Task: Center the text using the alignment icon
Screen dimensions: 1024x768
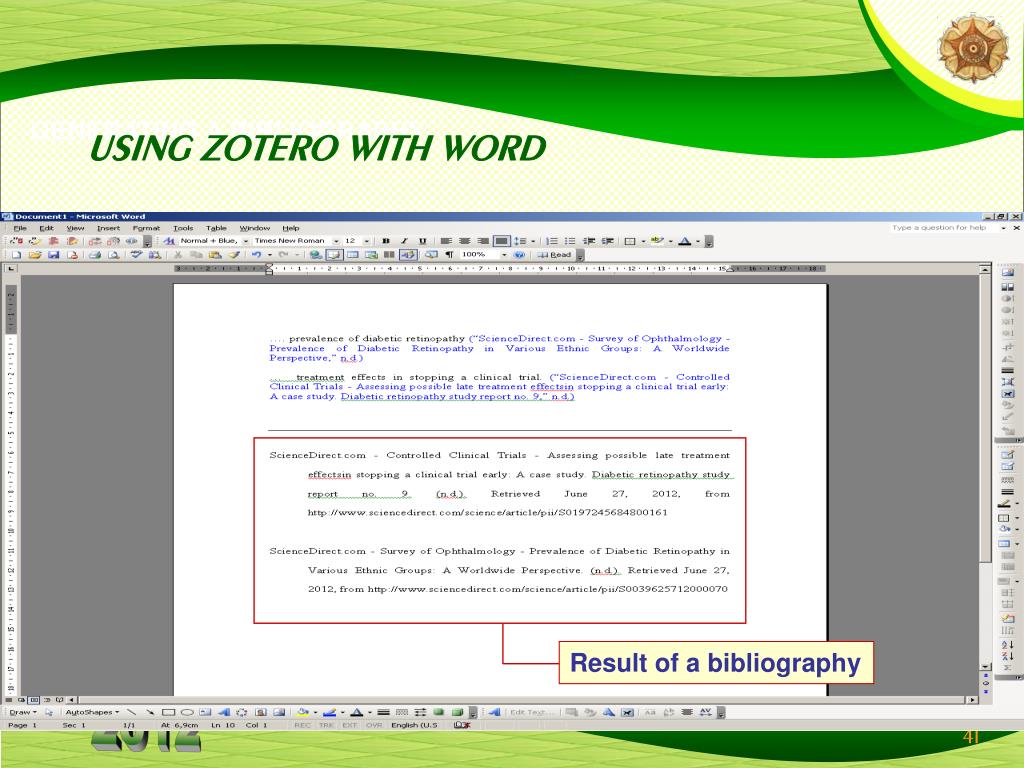Action: coord(464,241)
